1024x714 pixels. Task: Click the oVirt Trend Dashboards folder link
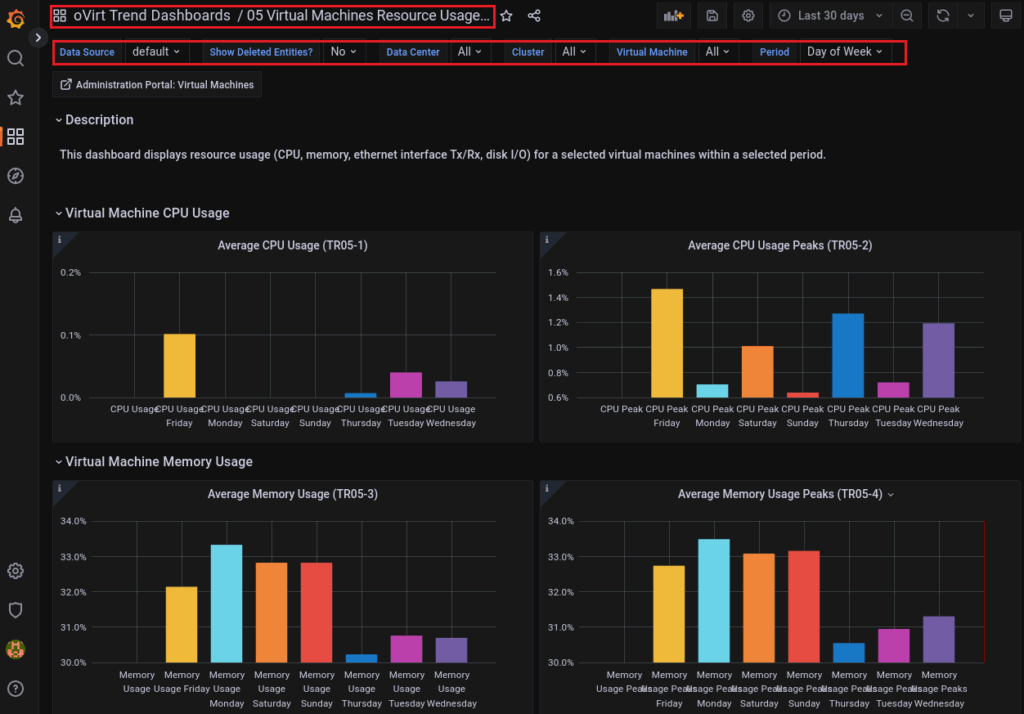152,16
